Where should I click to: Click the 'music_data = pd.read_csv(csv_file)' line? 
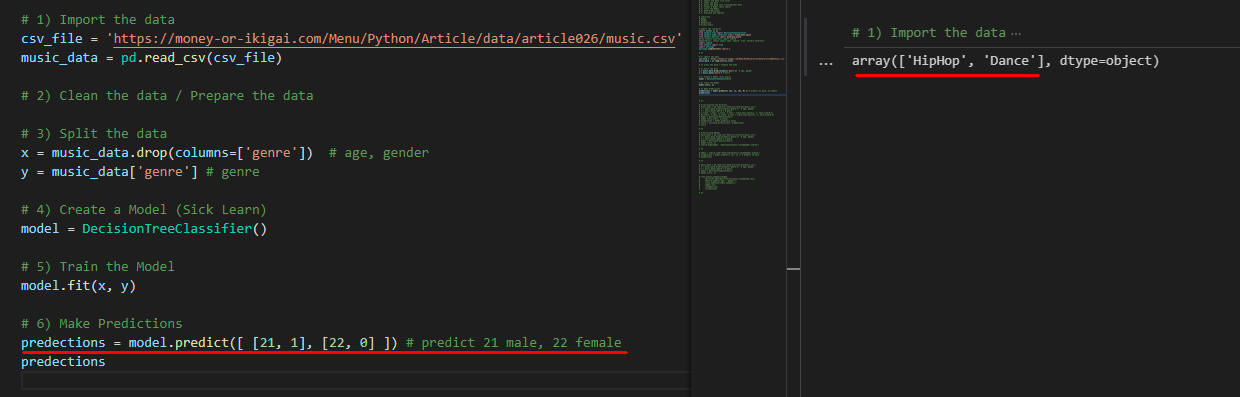coord(151,57)
